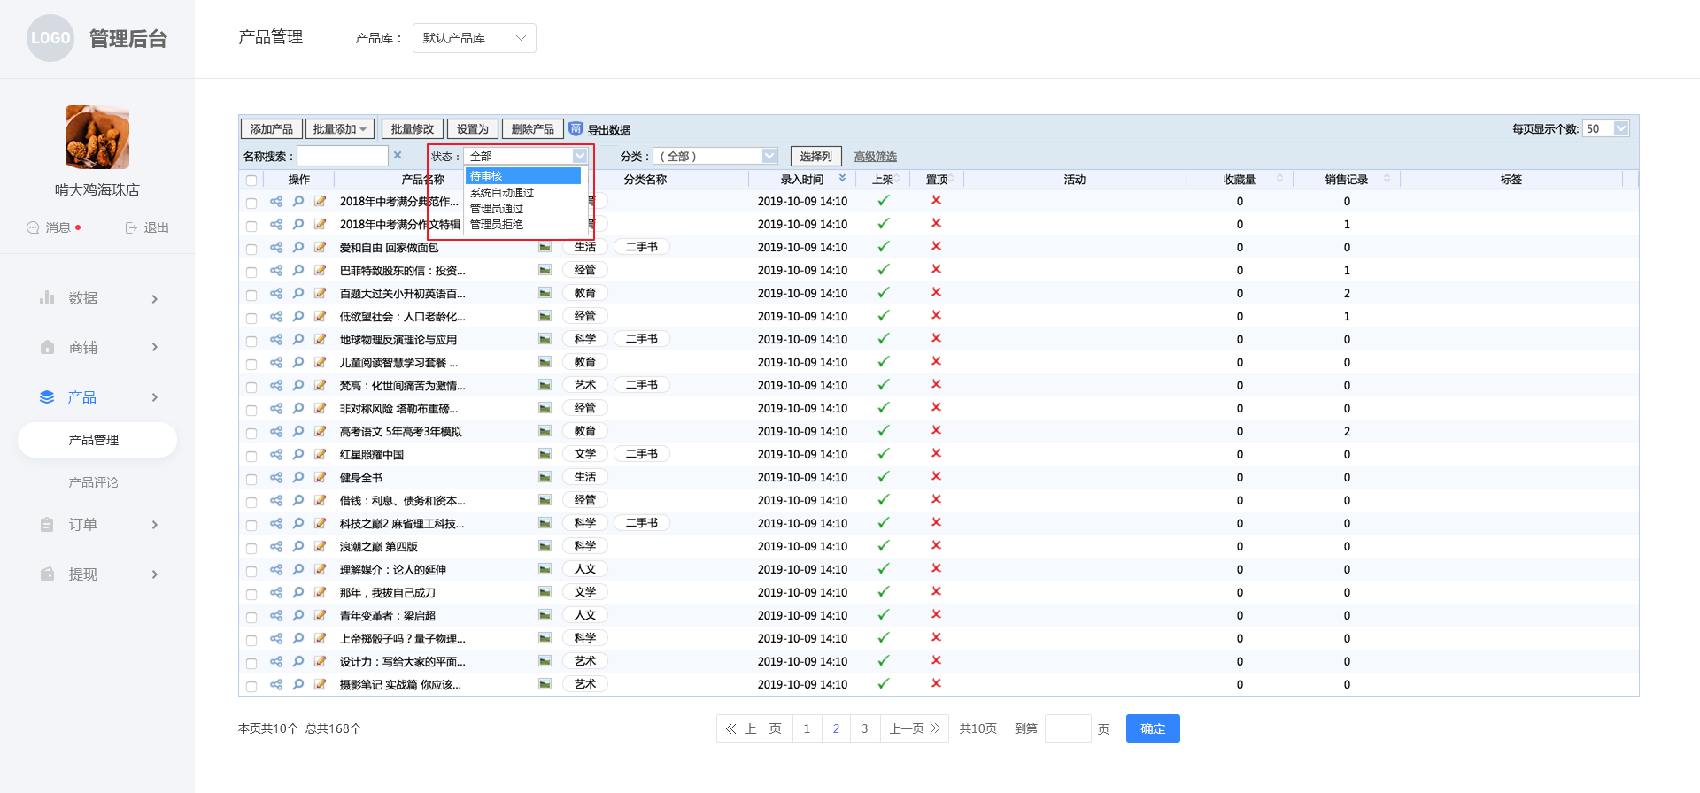Click edit icon for 地球物理反演理论与应用 row
Viewport: 1700px width, 793px height.
[x=320, y=339]
